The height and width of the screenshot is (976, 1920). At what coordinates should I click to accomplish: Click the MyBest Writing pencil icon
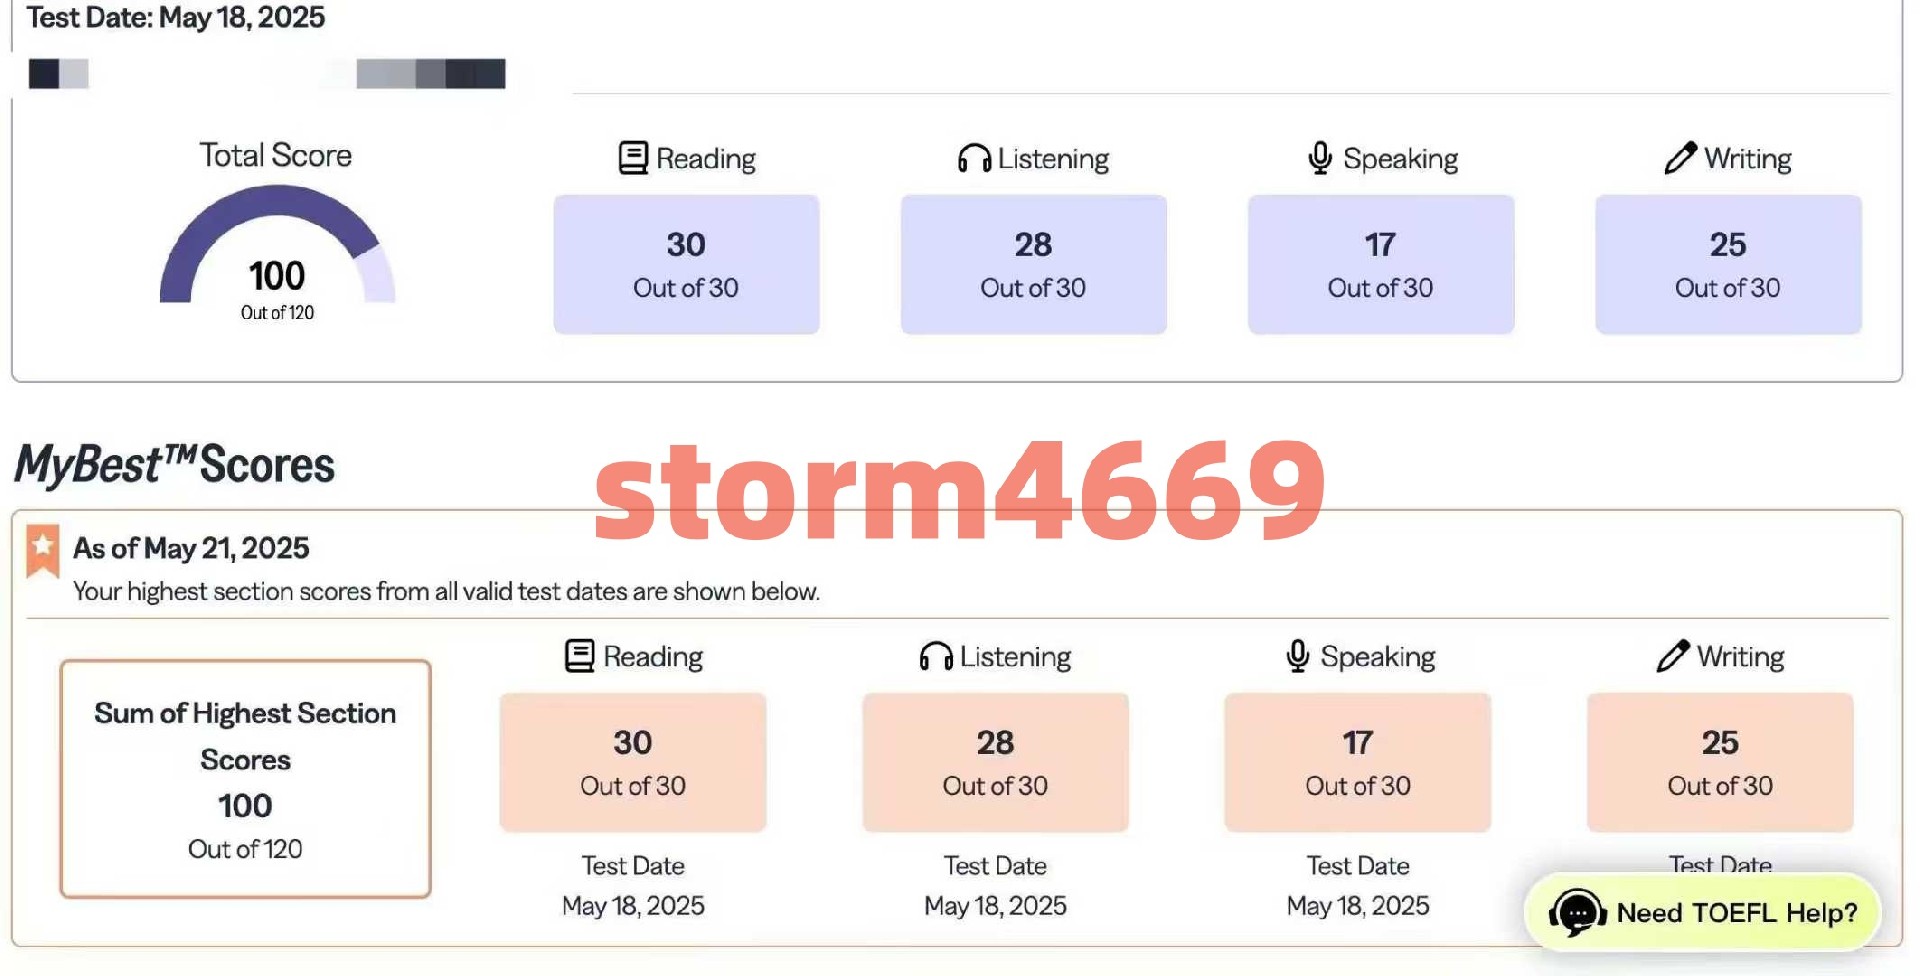[1673, 655]
